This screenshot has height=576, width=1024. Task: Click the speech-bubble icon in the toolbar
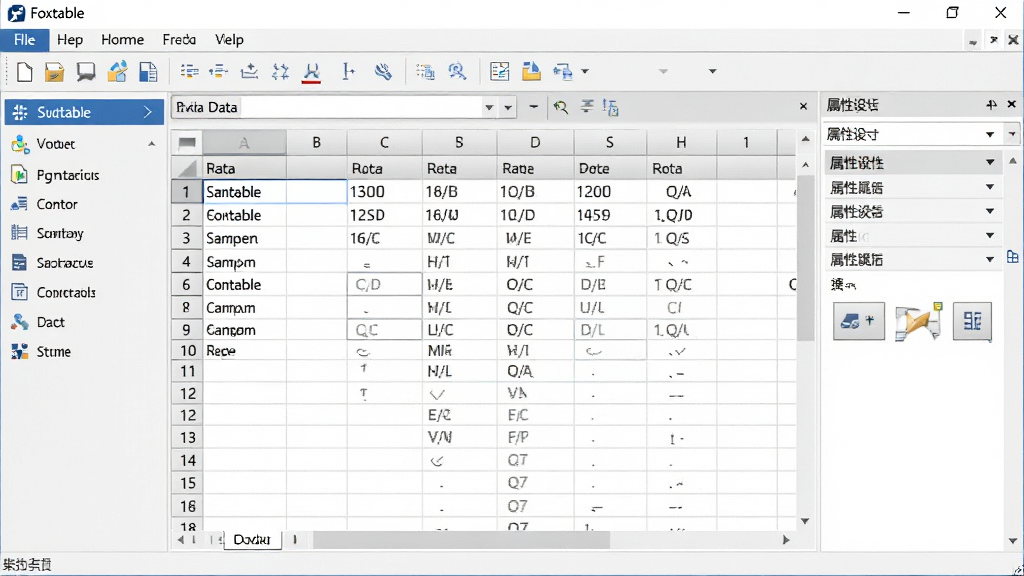pyautogui.click(x=86, y=72)
